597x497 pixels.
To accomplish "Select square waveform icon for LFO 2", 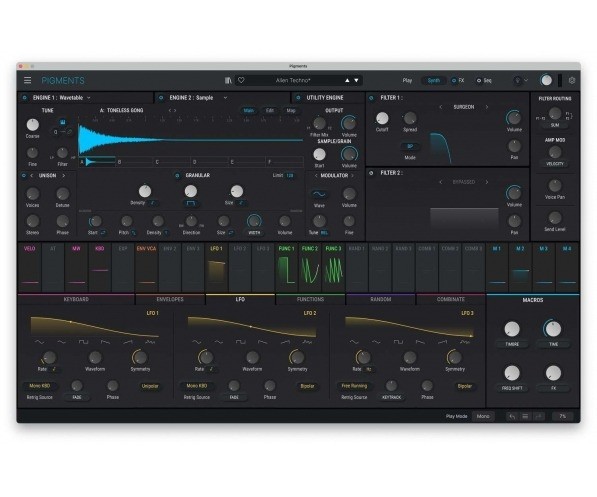I will pos(241,342).
